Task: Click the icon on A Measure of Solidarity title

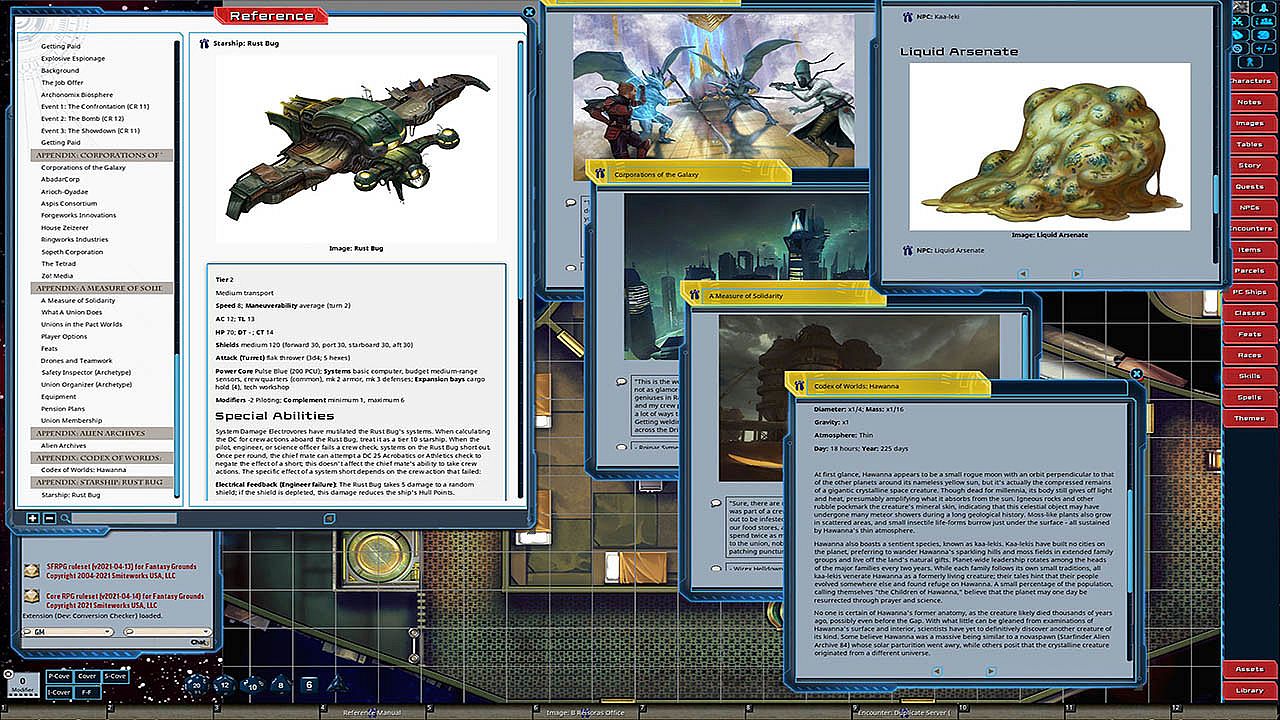Action: click(x=697, y=296)
